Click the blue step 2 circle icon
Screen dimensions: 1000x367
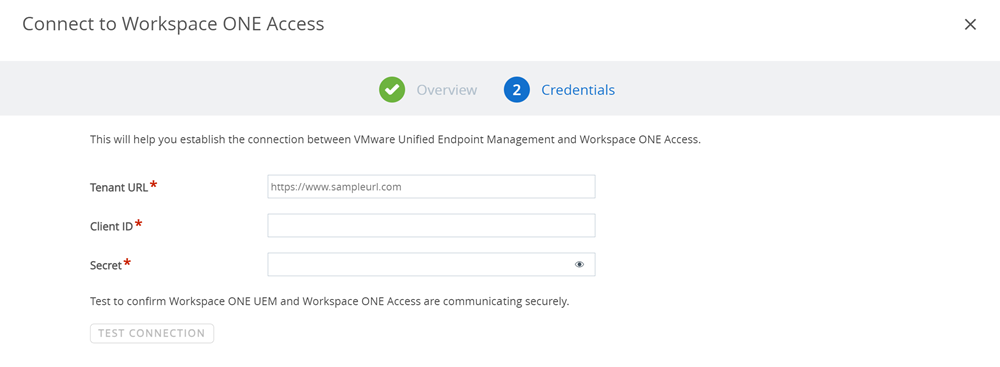517,90
